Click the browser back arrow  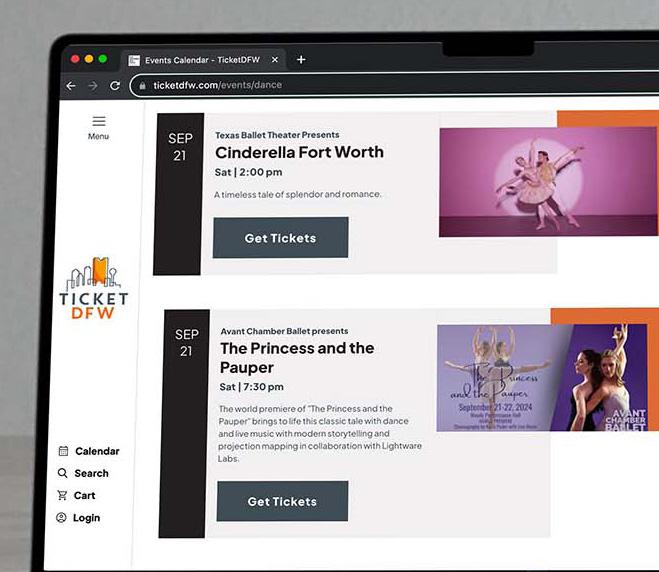(x=71, y=86)
